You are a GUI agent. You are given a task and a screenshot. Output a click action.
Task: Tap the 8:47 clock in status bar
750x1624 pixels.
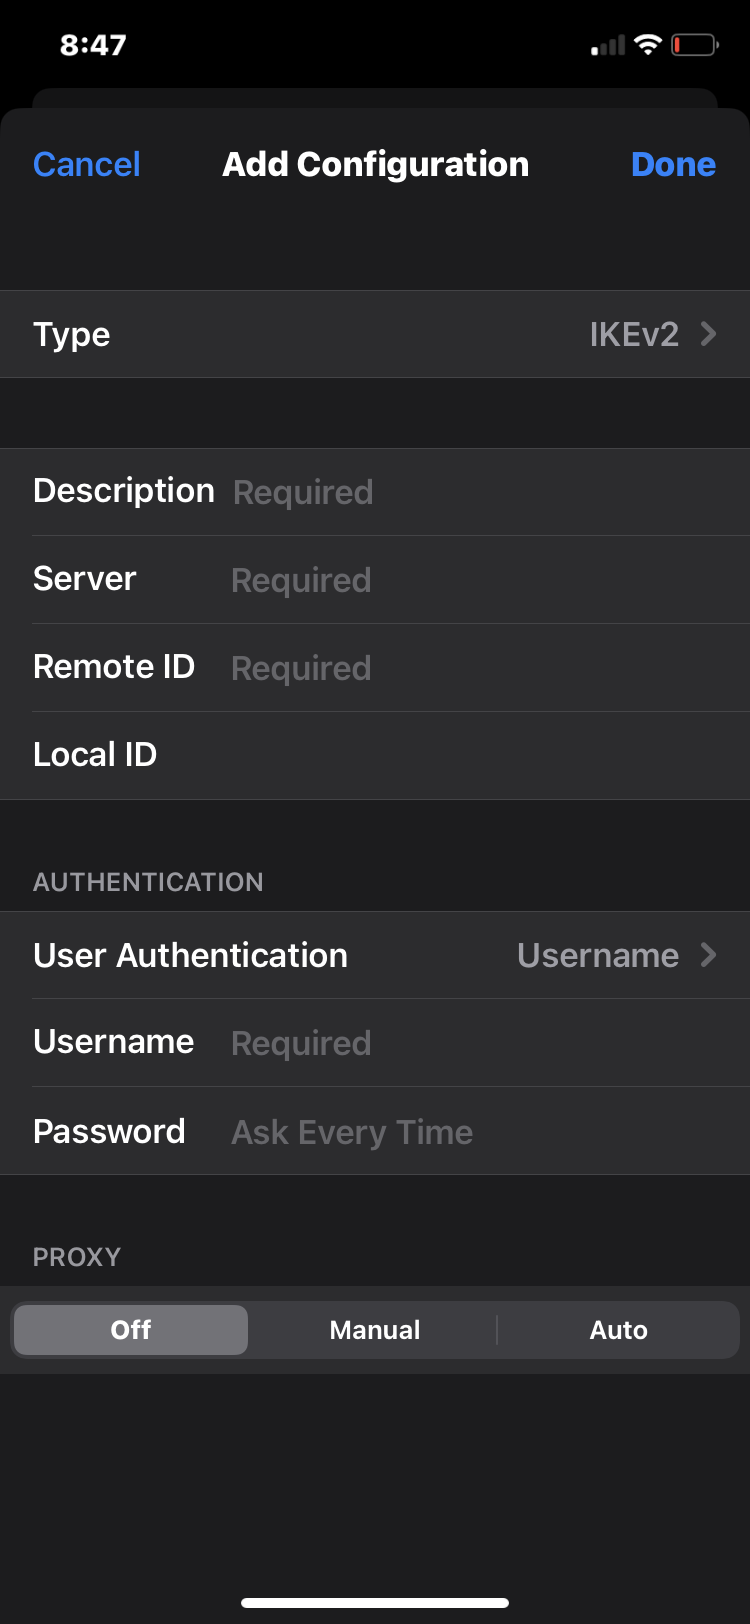[93, 45]
